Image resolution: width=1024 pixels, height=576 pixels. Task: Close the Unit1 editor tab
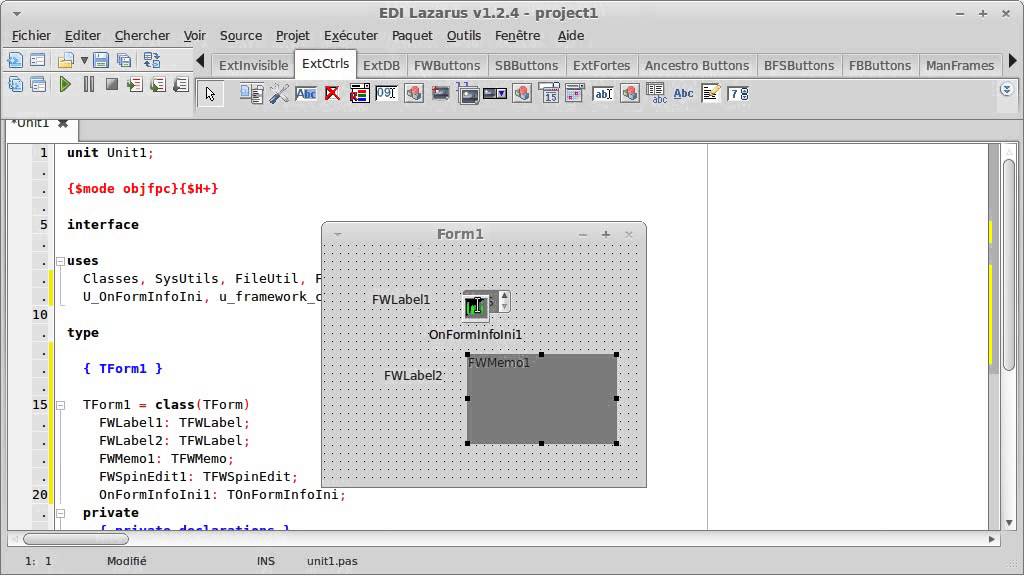[x=63, y=123]
